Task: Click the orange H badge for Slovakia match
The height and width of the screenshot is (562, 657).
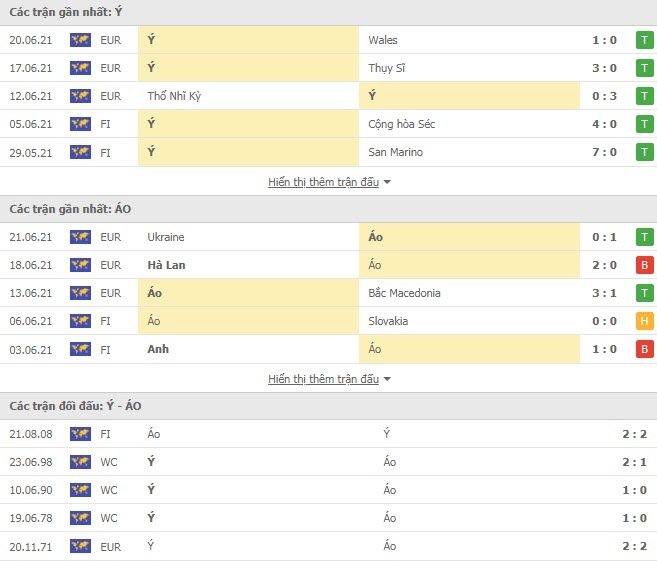Action: (x=644, y=321)
